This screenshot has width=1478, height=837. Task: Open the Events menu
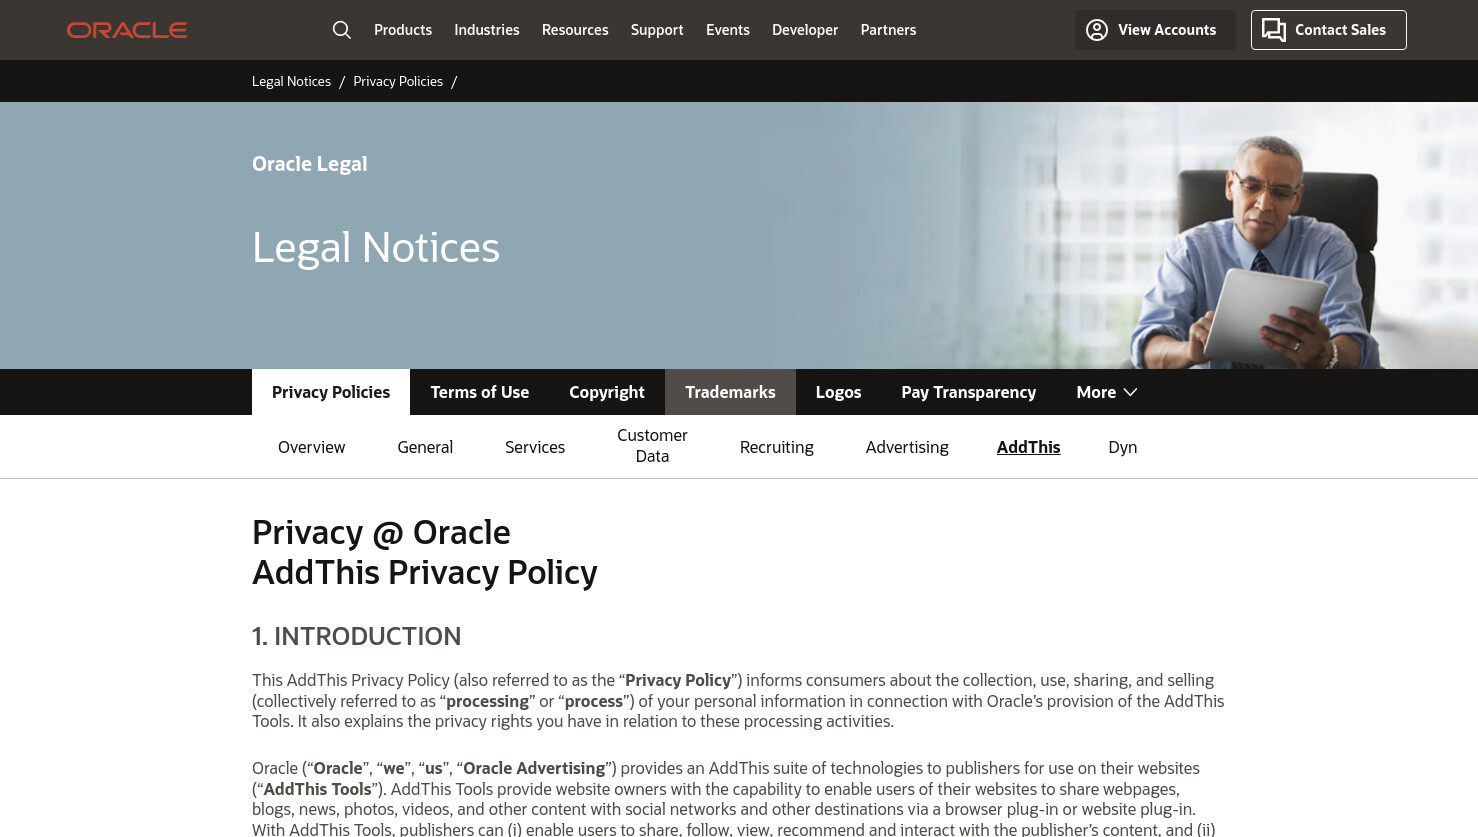coord(728,30)
